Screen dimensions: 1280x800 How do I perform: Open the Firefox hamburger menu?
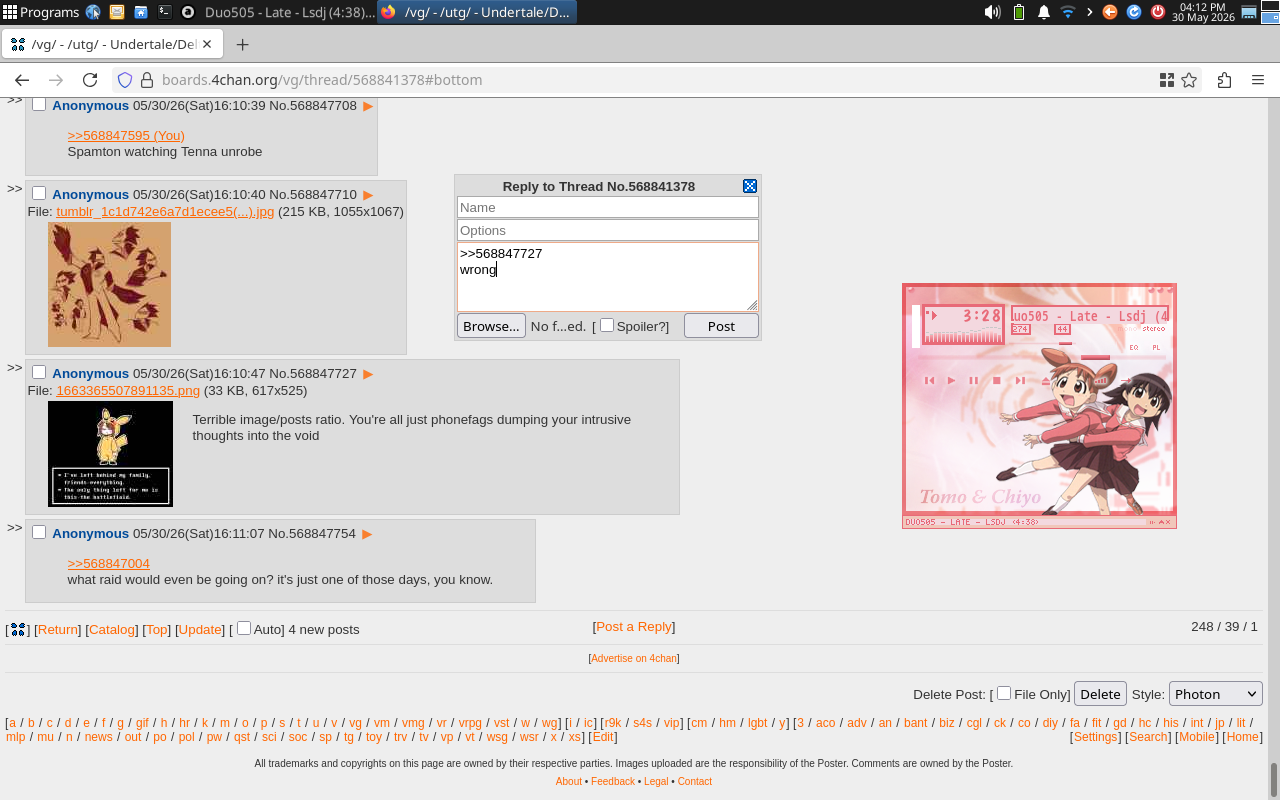click(x=1258, y=80)
